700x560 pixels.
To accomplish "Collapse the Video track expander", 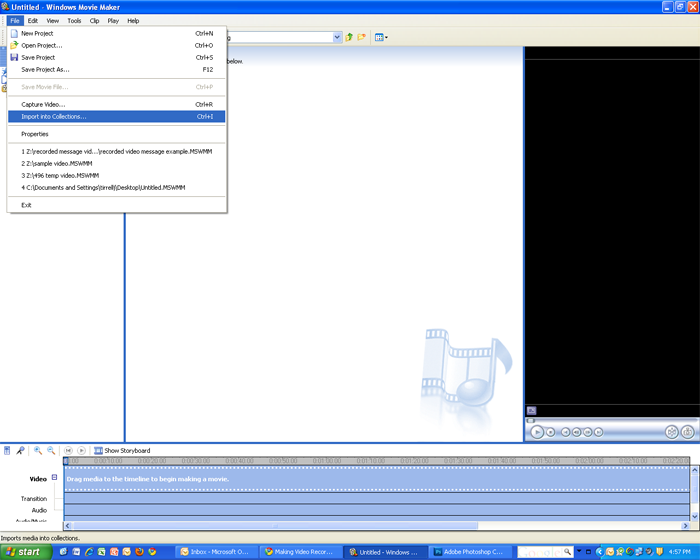I will pos(54,477).
